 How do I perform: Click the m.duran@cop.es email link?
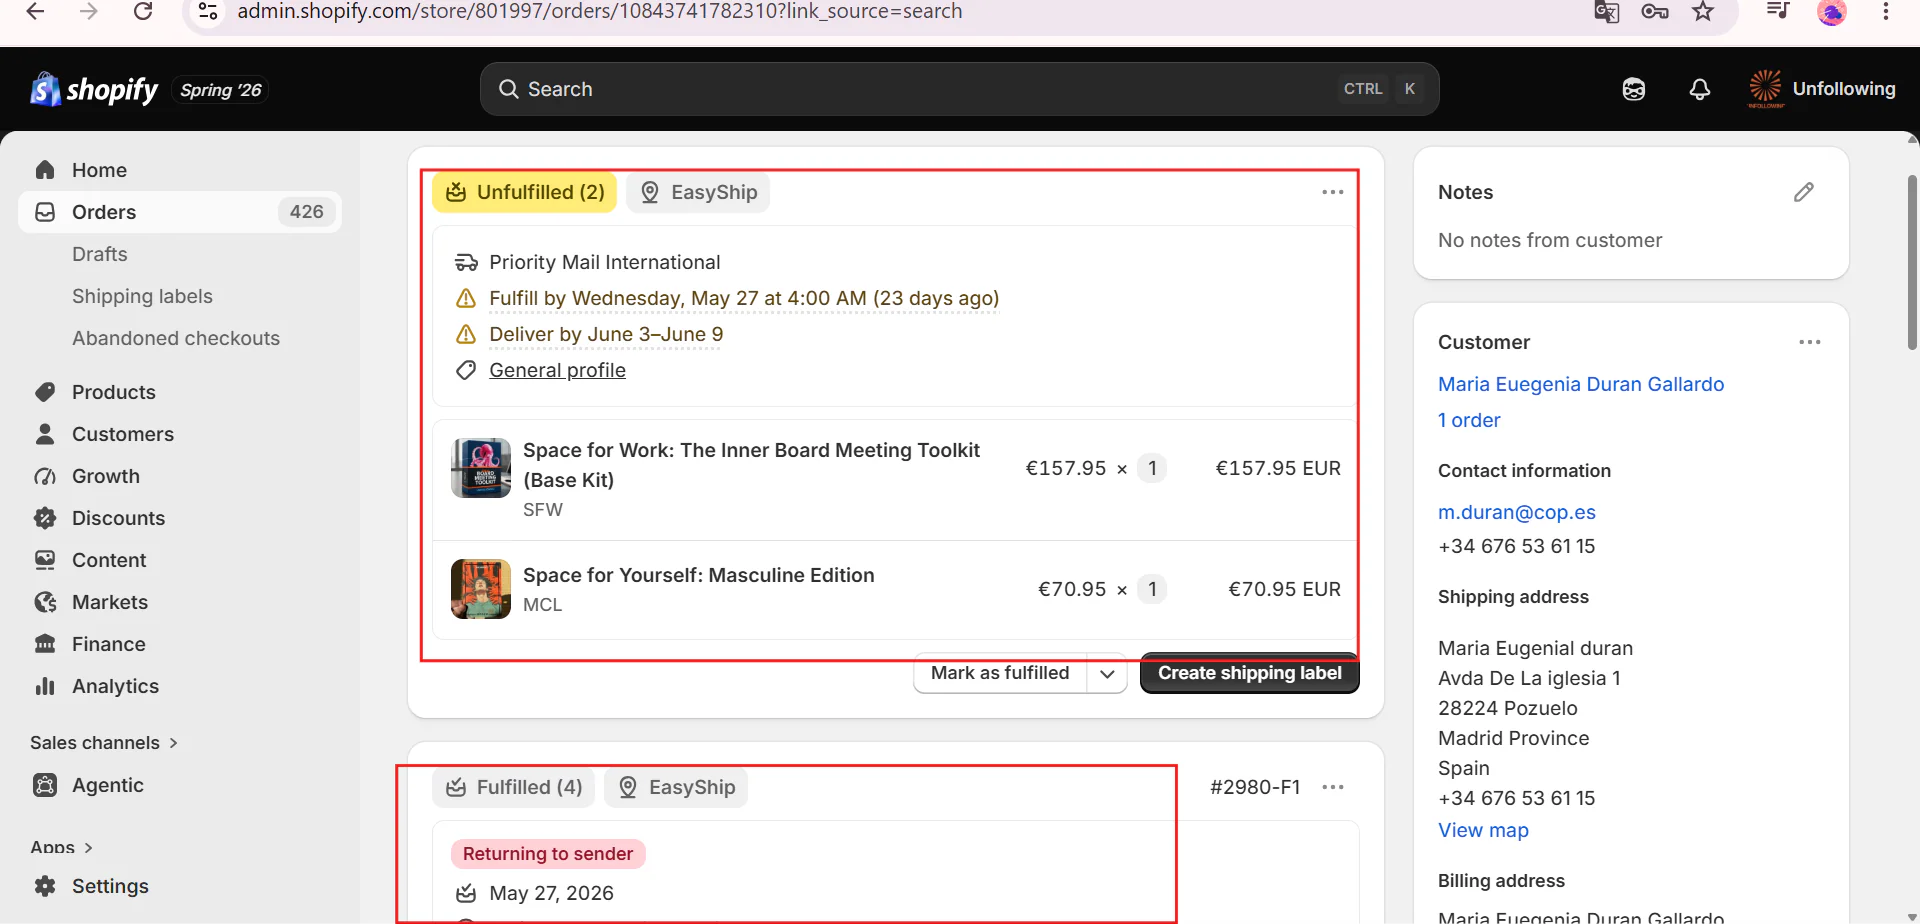coord(1517,512)
